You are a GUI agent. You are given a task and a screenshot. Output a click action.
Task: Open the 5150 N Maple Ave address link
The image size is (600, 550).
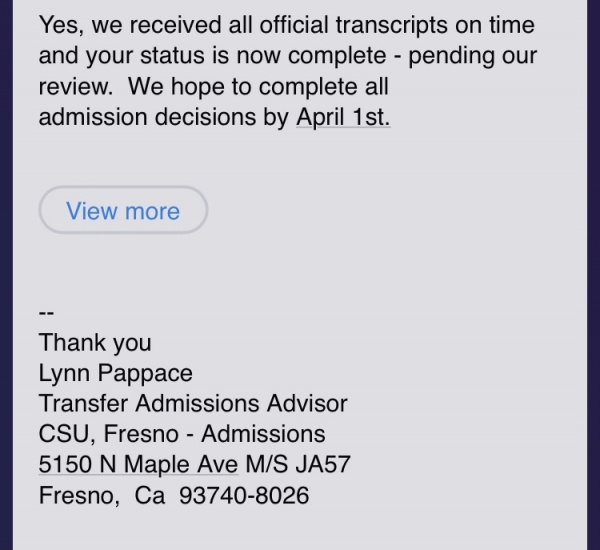(138, 464)
